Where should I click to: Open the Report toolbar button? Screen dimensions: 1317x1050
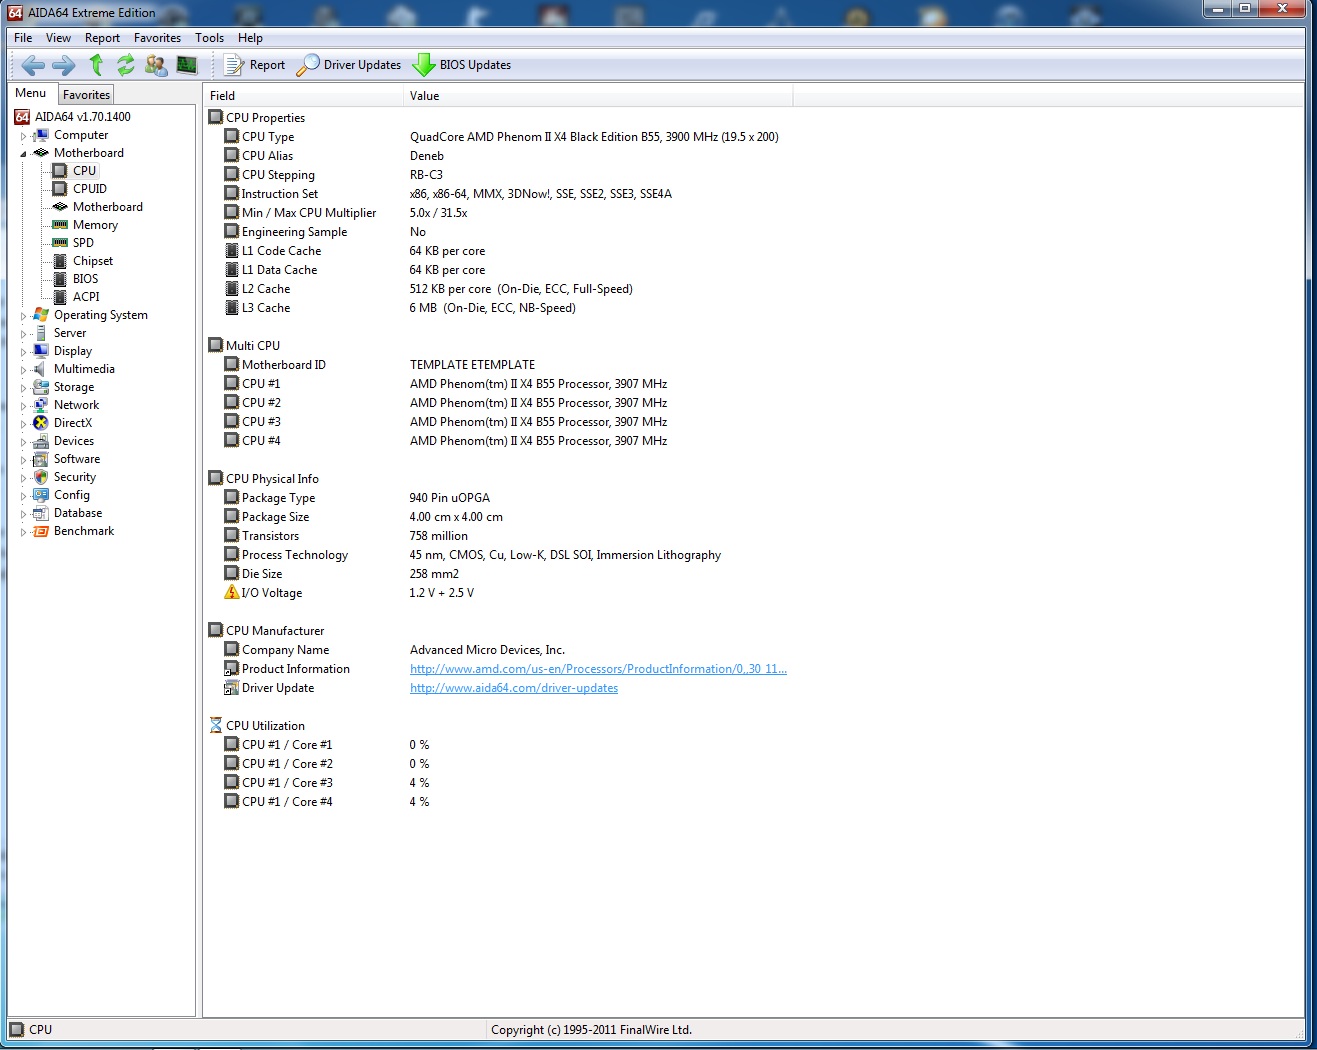[255, 65]
